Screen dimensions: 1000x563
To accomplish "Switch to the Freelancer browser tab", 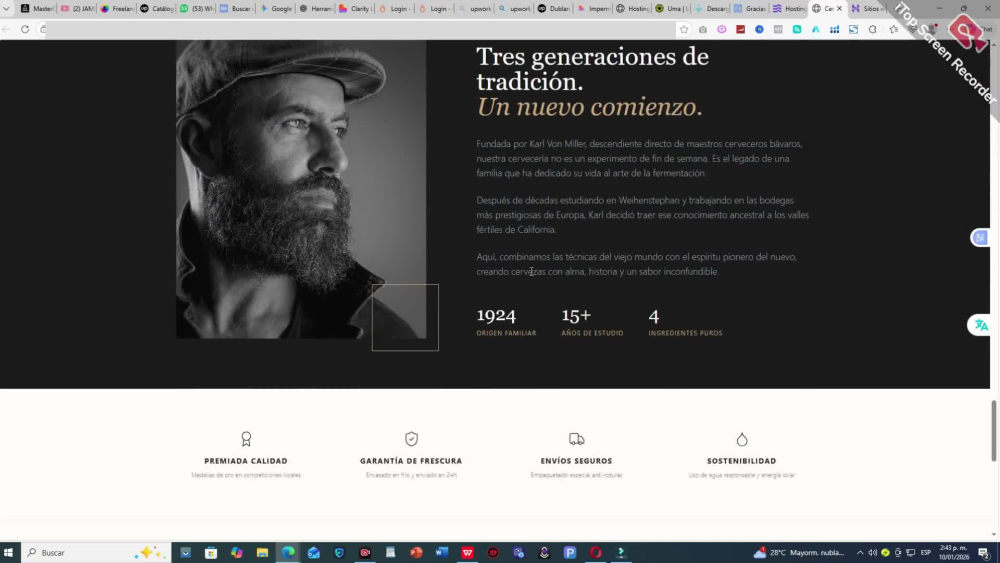I will tap(117, 8).
